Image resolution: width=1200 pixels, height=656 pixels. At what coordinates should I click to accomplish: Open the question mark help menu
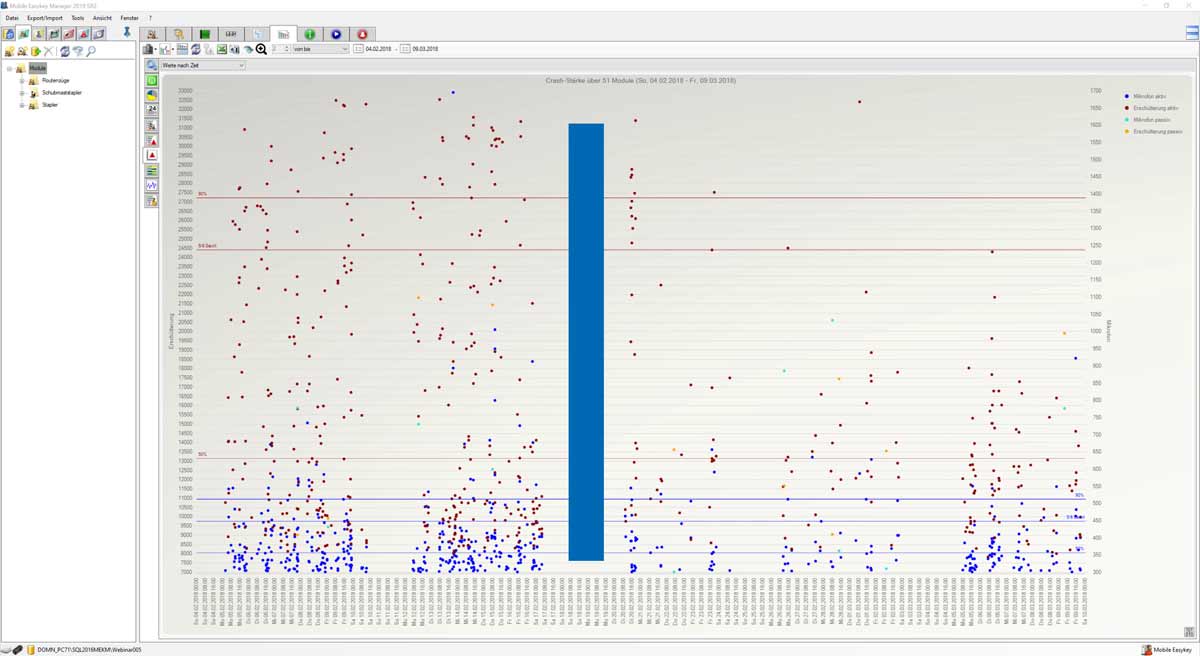point(150,18)
